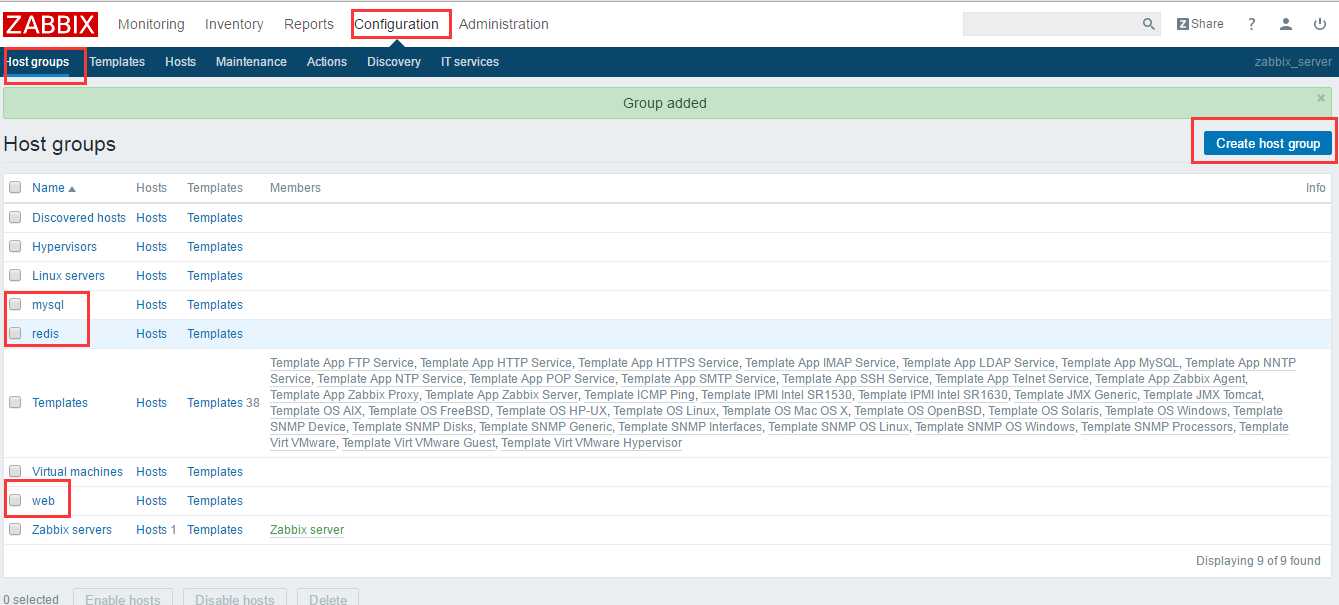The height and width of the screenshot is (605, 1339).
Task: Click the Enable hosts button
Action: [x=123, y=599]
